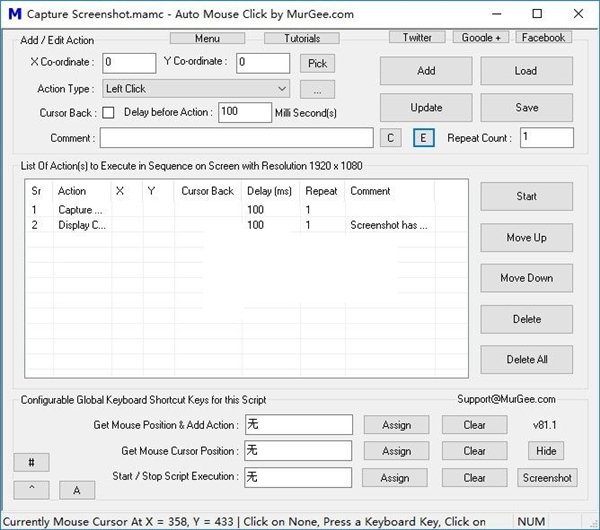Click the A button
The height and width of the screenshot is (530, 600).
(77, 490)
